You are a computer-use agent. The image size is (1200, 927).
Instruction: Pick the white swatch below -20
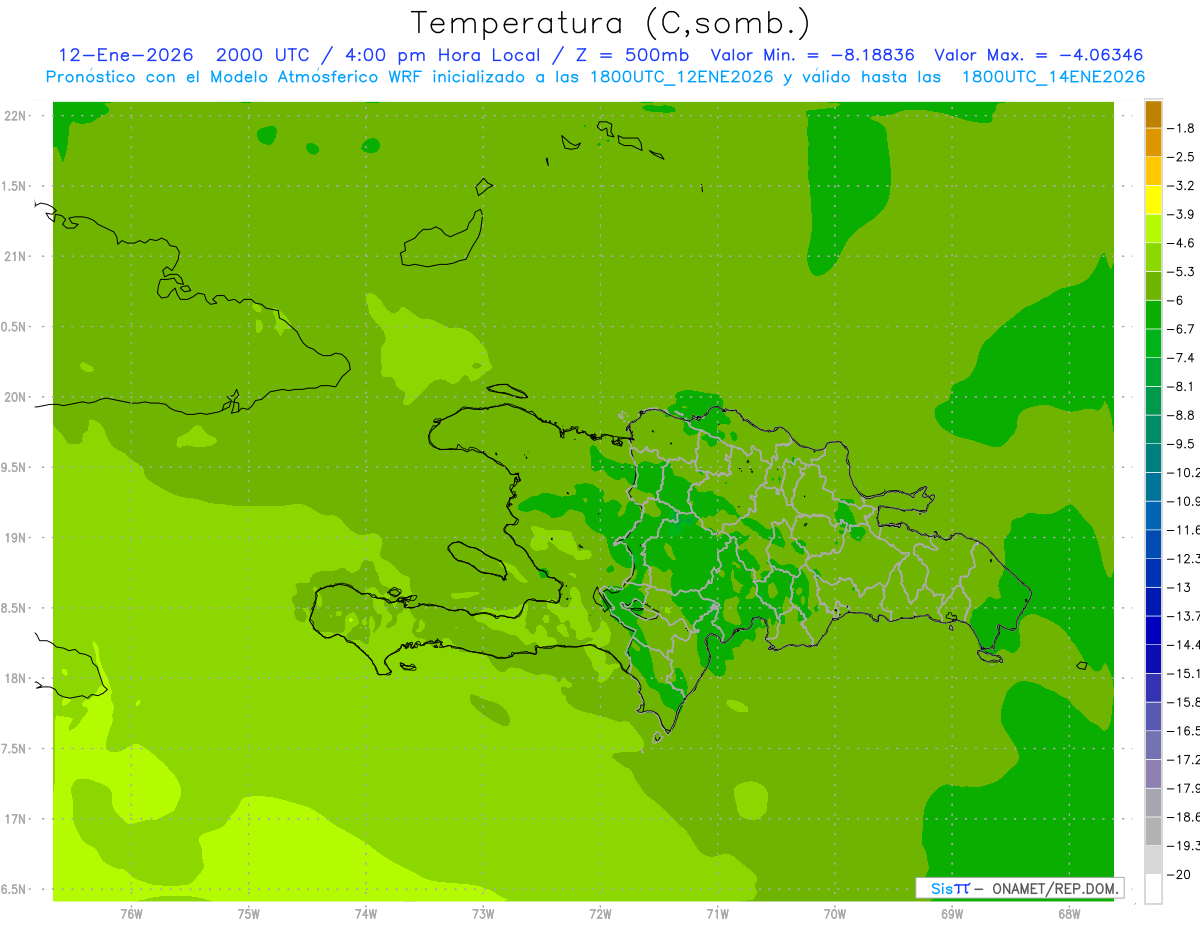(1153, 888)
